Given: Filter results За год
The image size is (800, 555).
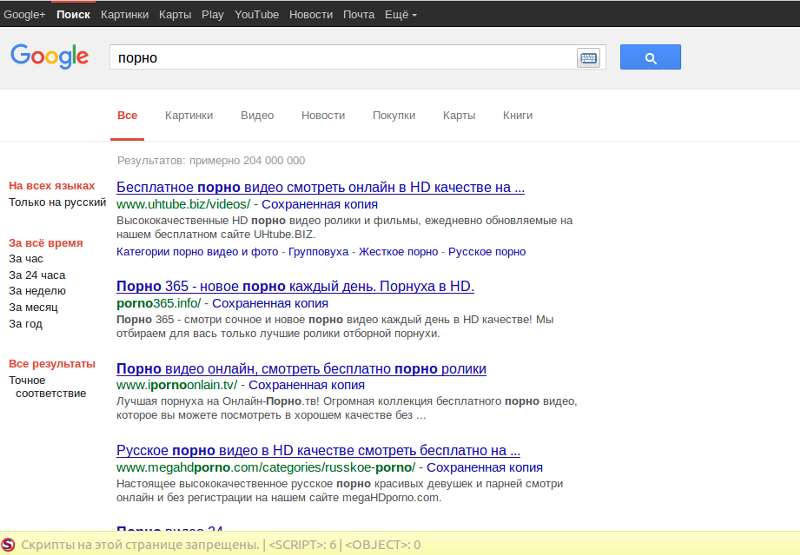Looking at the screenshot, I should point(26,324).
